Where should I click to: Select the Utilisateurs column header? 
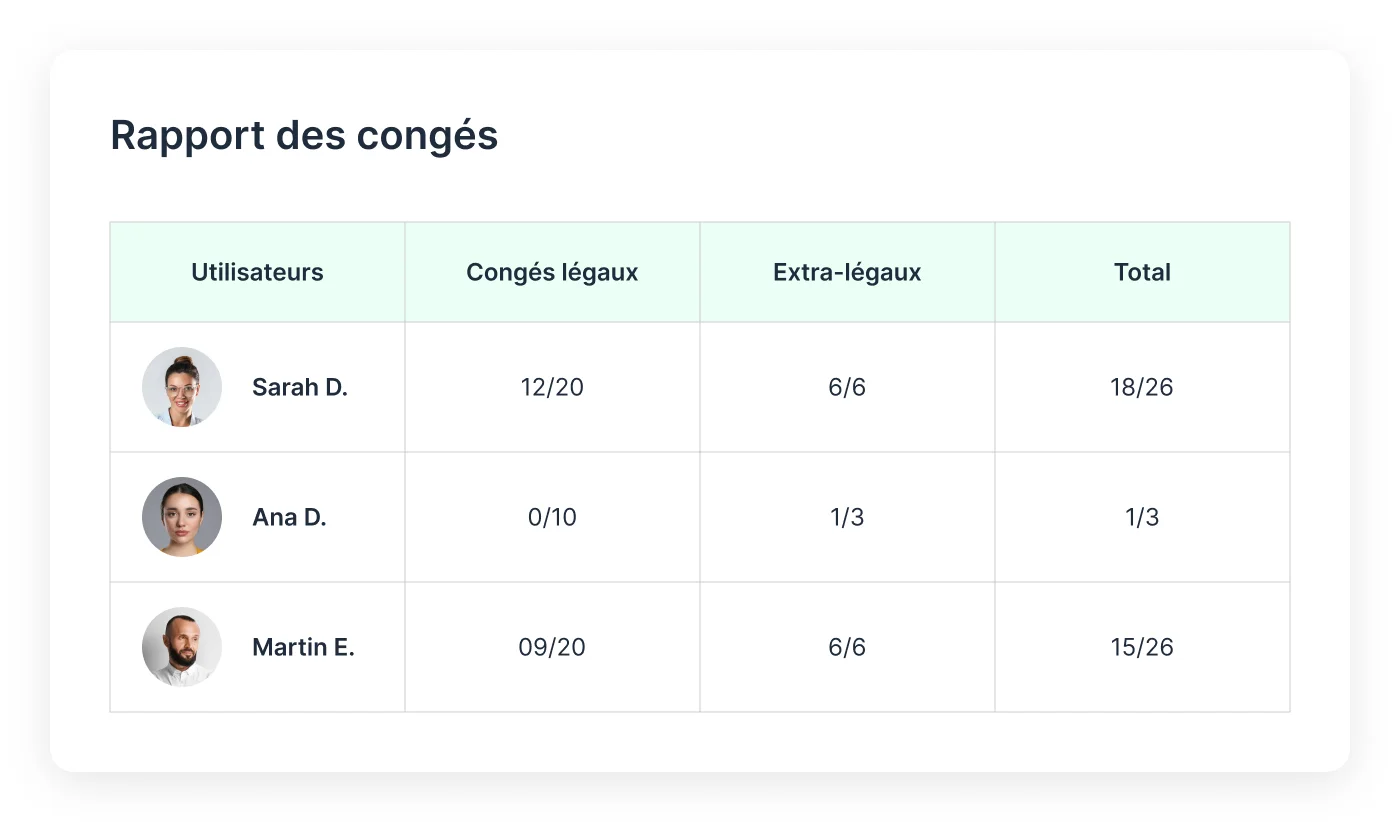[257, 272]
